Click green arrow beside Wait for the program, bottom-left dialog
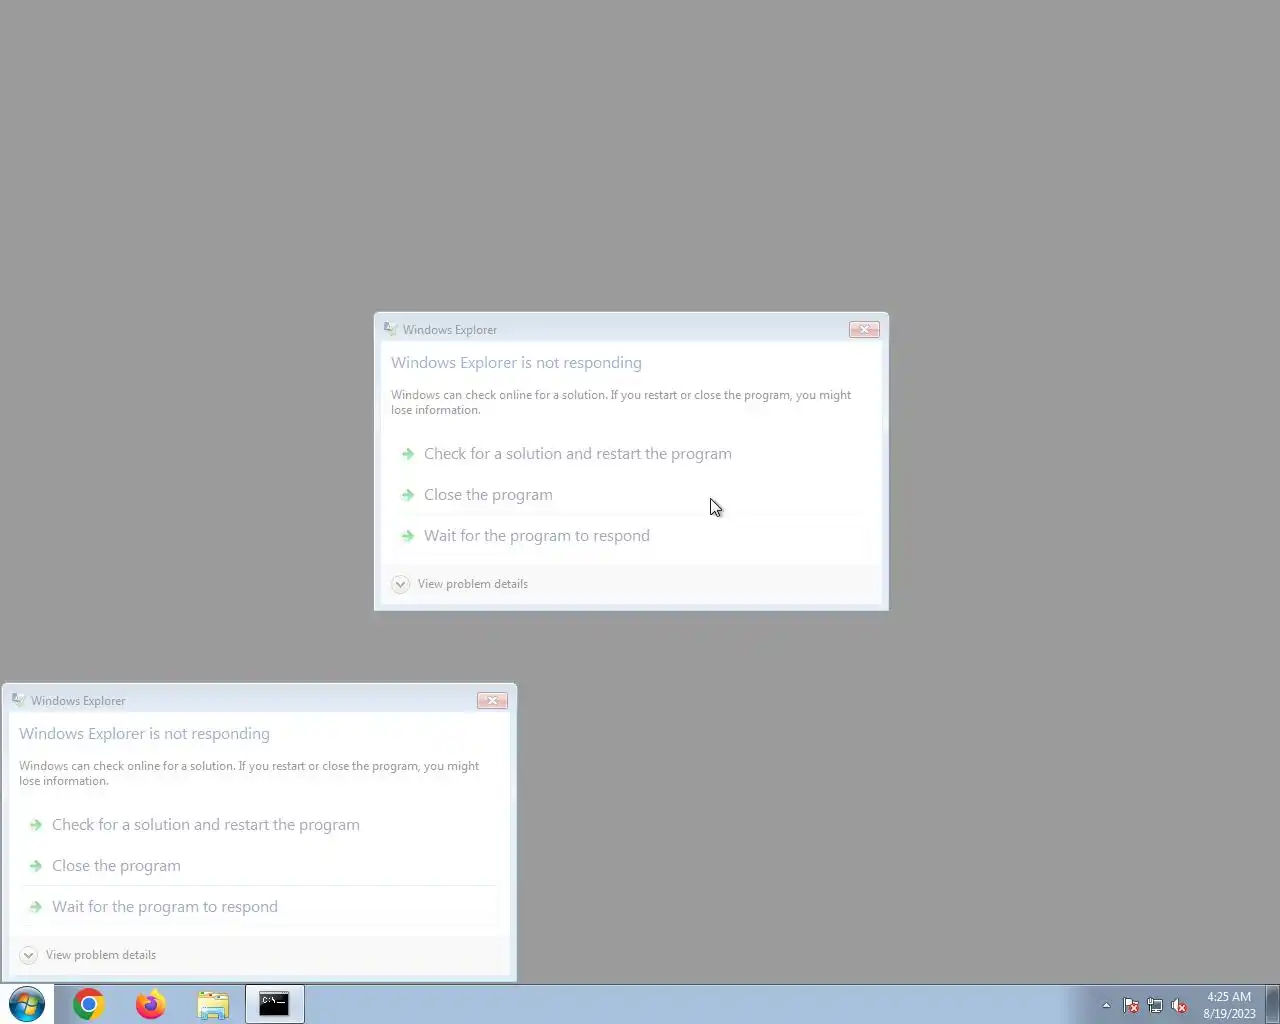This screenshot has height=1024, width=1280. tap(36, 907)
